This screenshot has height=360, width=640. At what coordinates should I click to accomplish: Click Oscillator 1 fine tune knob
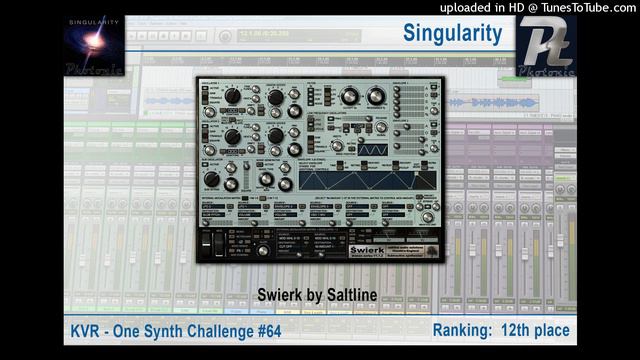[x=256, y=89]
